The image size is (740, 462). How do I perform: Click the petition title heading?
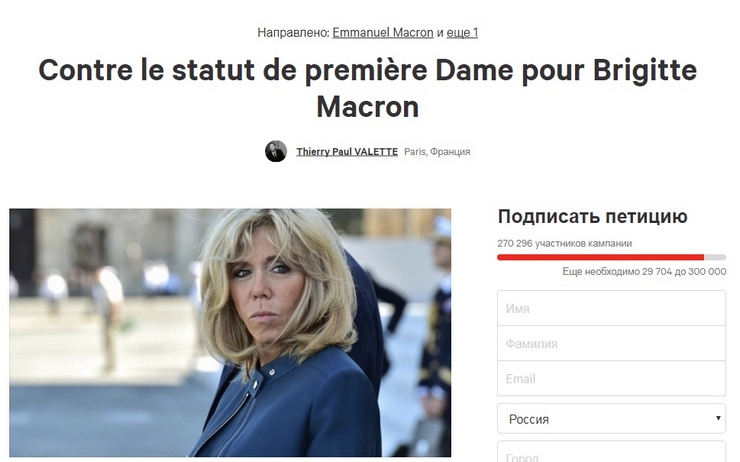point(368,88)
